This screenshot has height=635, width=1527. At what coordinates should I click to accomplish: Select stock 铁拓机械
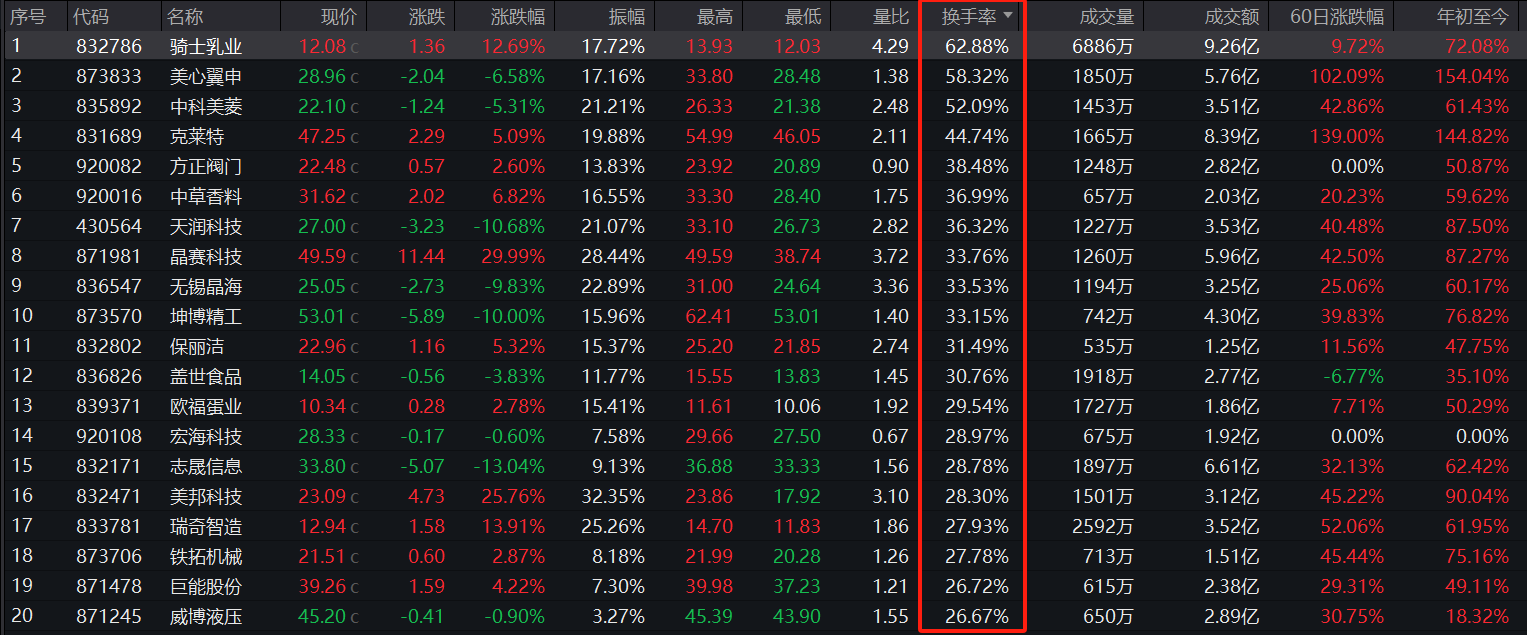(206, 556)
